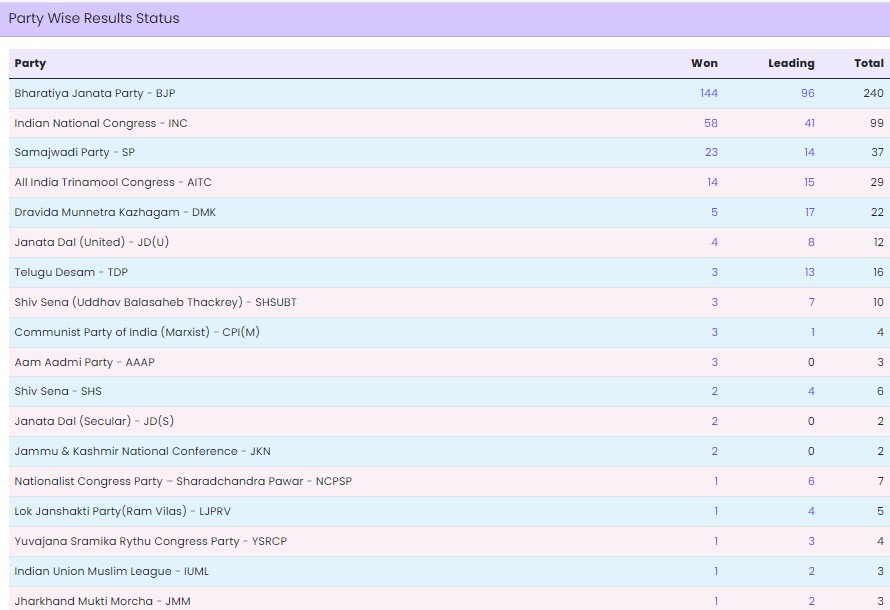
Task: Click the Leading column header
Action: (x=791, y=64)
